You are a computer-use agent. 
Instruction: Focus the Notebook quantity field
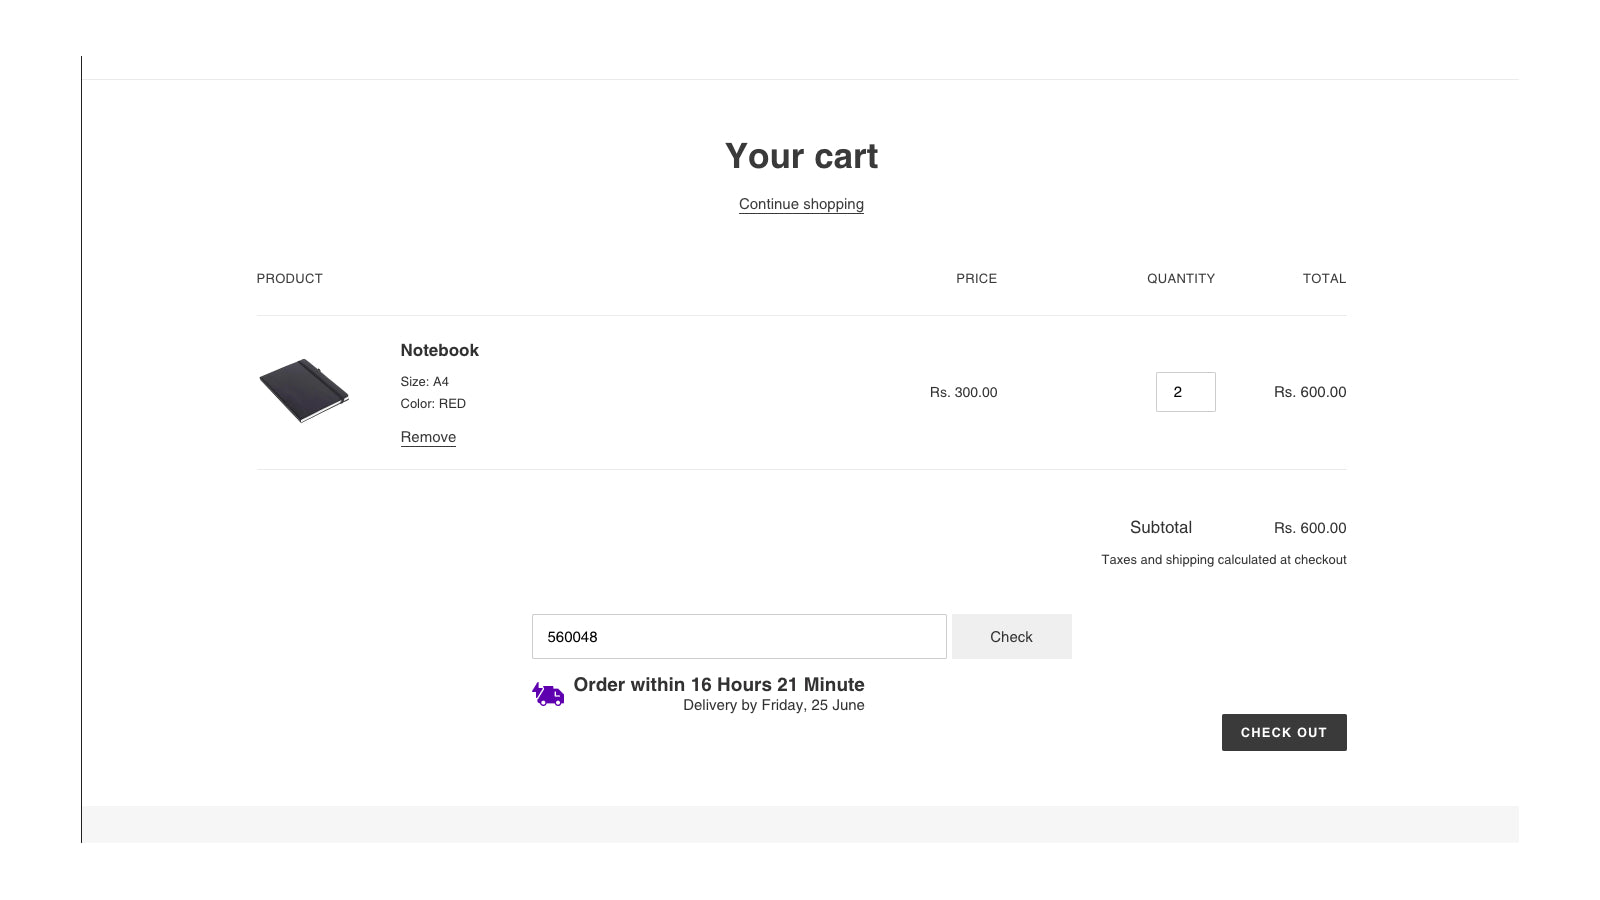coord(1185,392)
